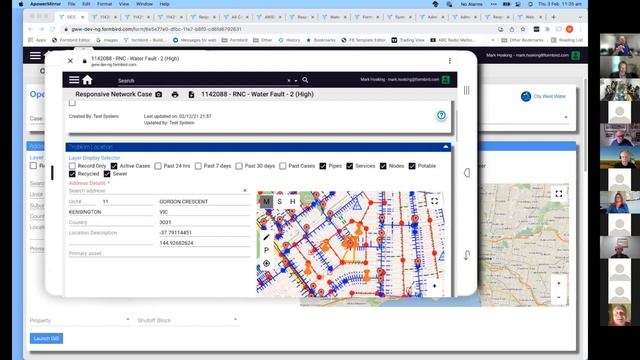The height and width of the screenshot is (360, 640).
Task: Zoom in on the background map
Action: point(559,283)
